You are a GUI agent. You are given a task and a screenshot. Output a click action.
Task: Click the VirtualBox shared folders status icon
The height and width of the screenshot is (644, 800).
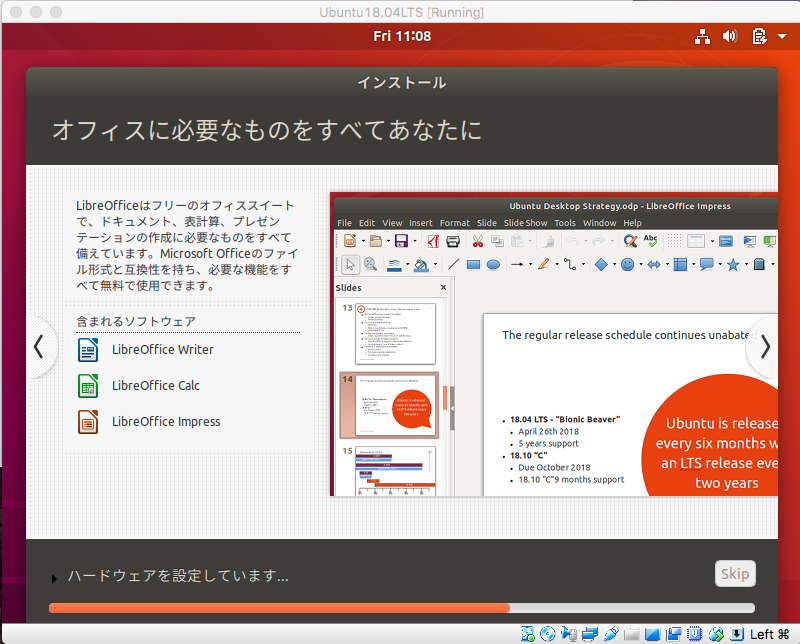[632, 634]
